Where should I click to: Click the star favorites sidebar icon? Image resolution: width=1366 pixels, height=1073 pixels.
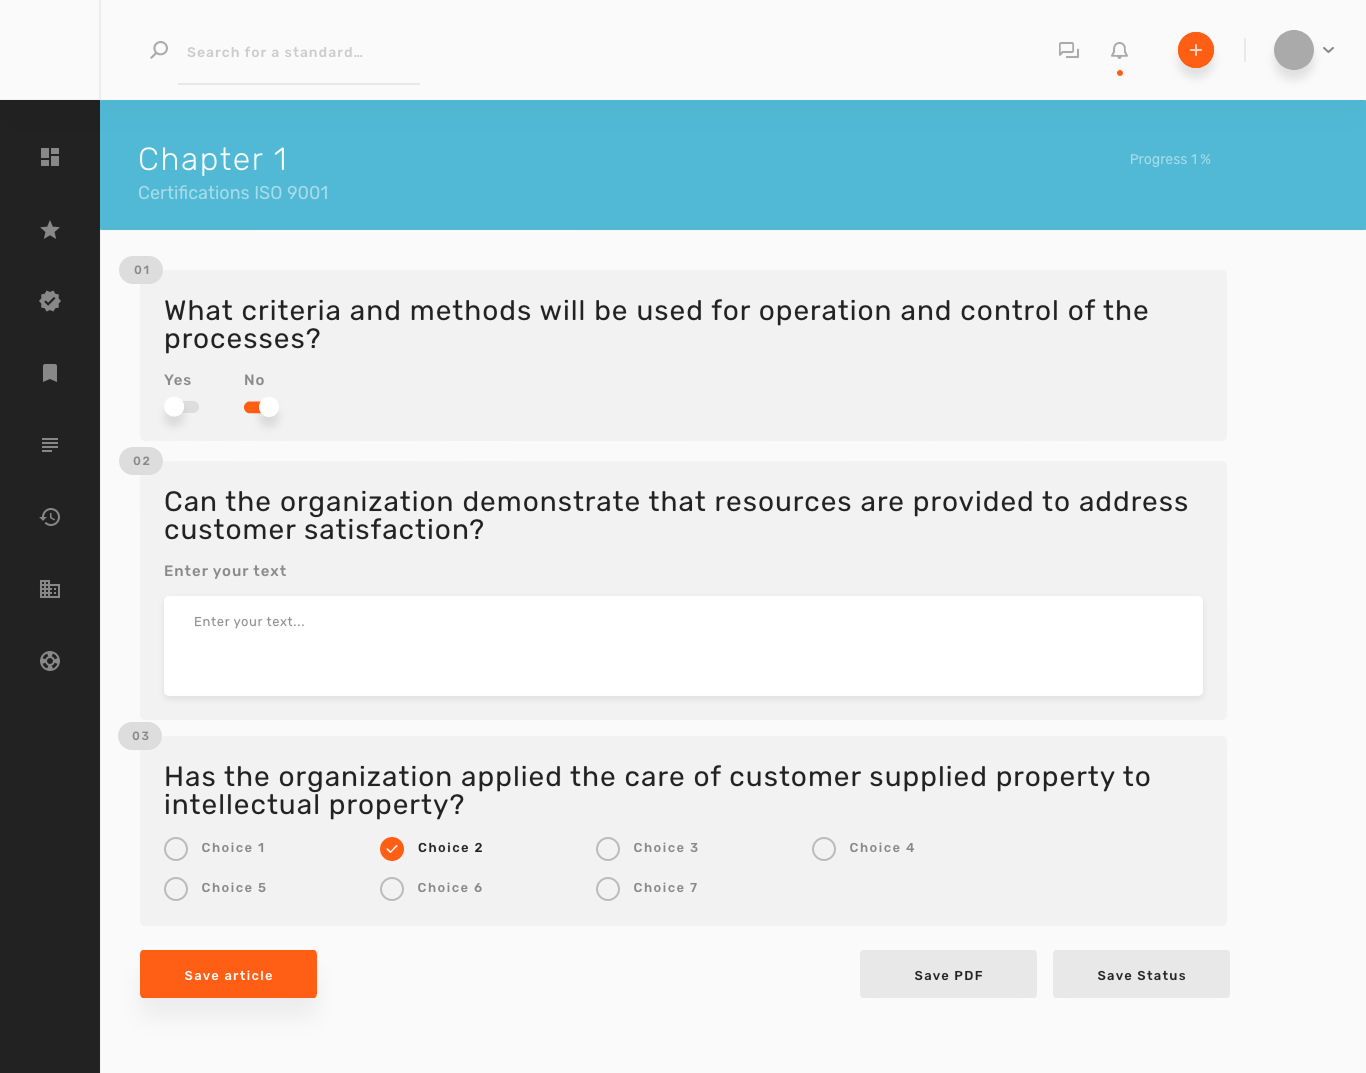50,230
